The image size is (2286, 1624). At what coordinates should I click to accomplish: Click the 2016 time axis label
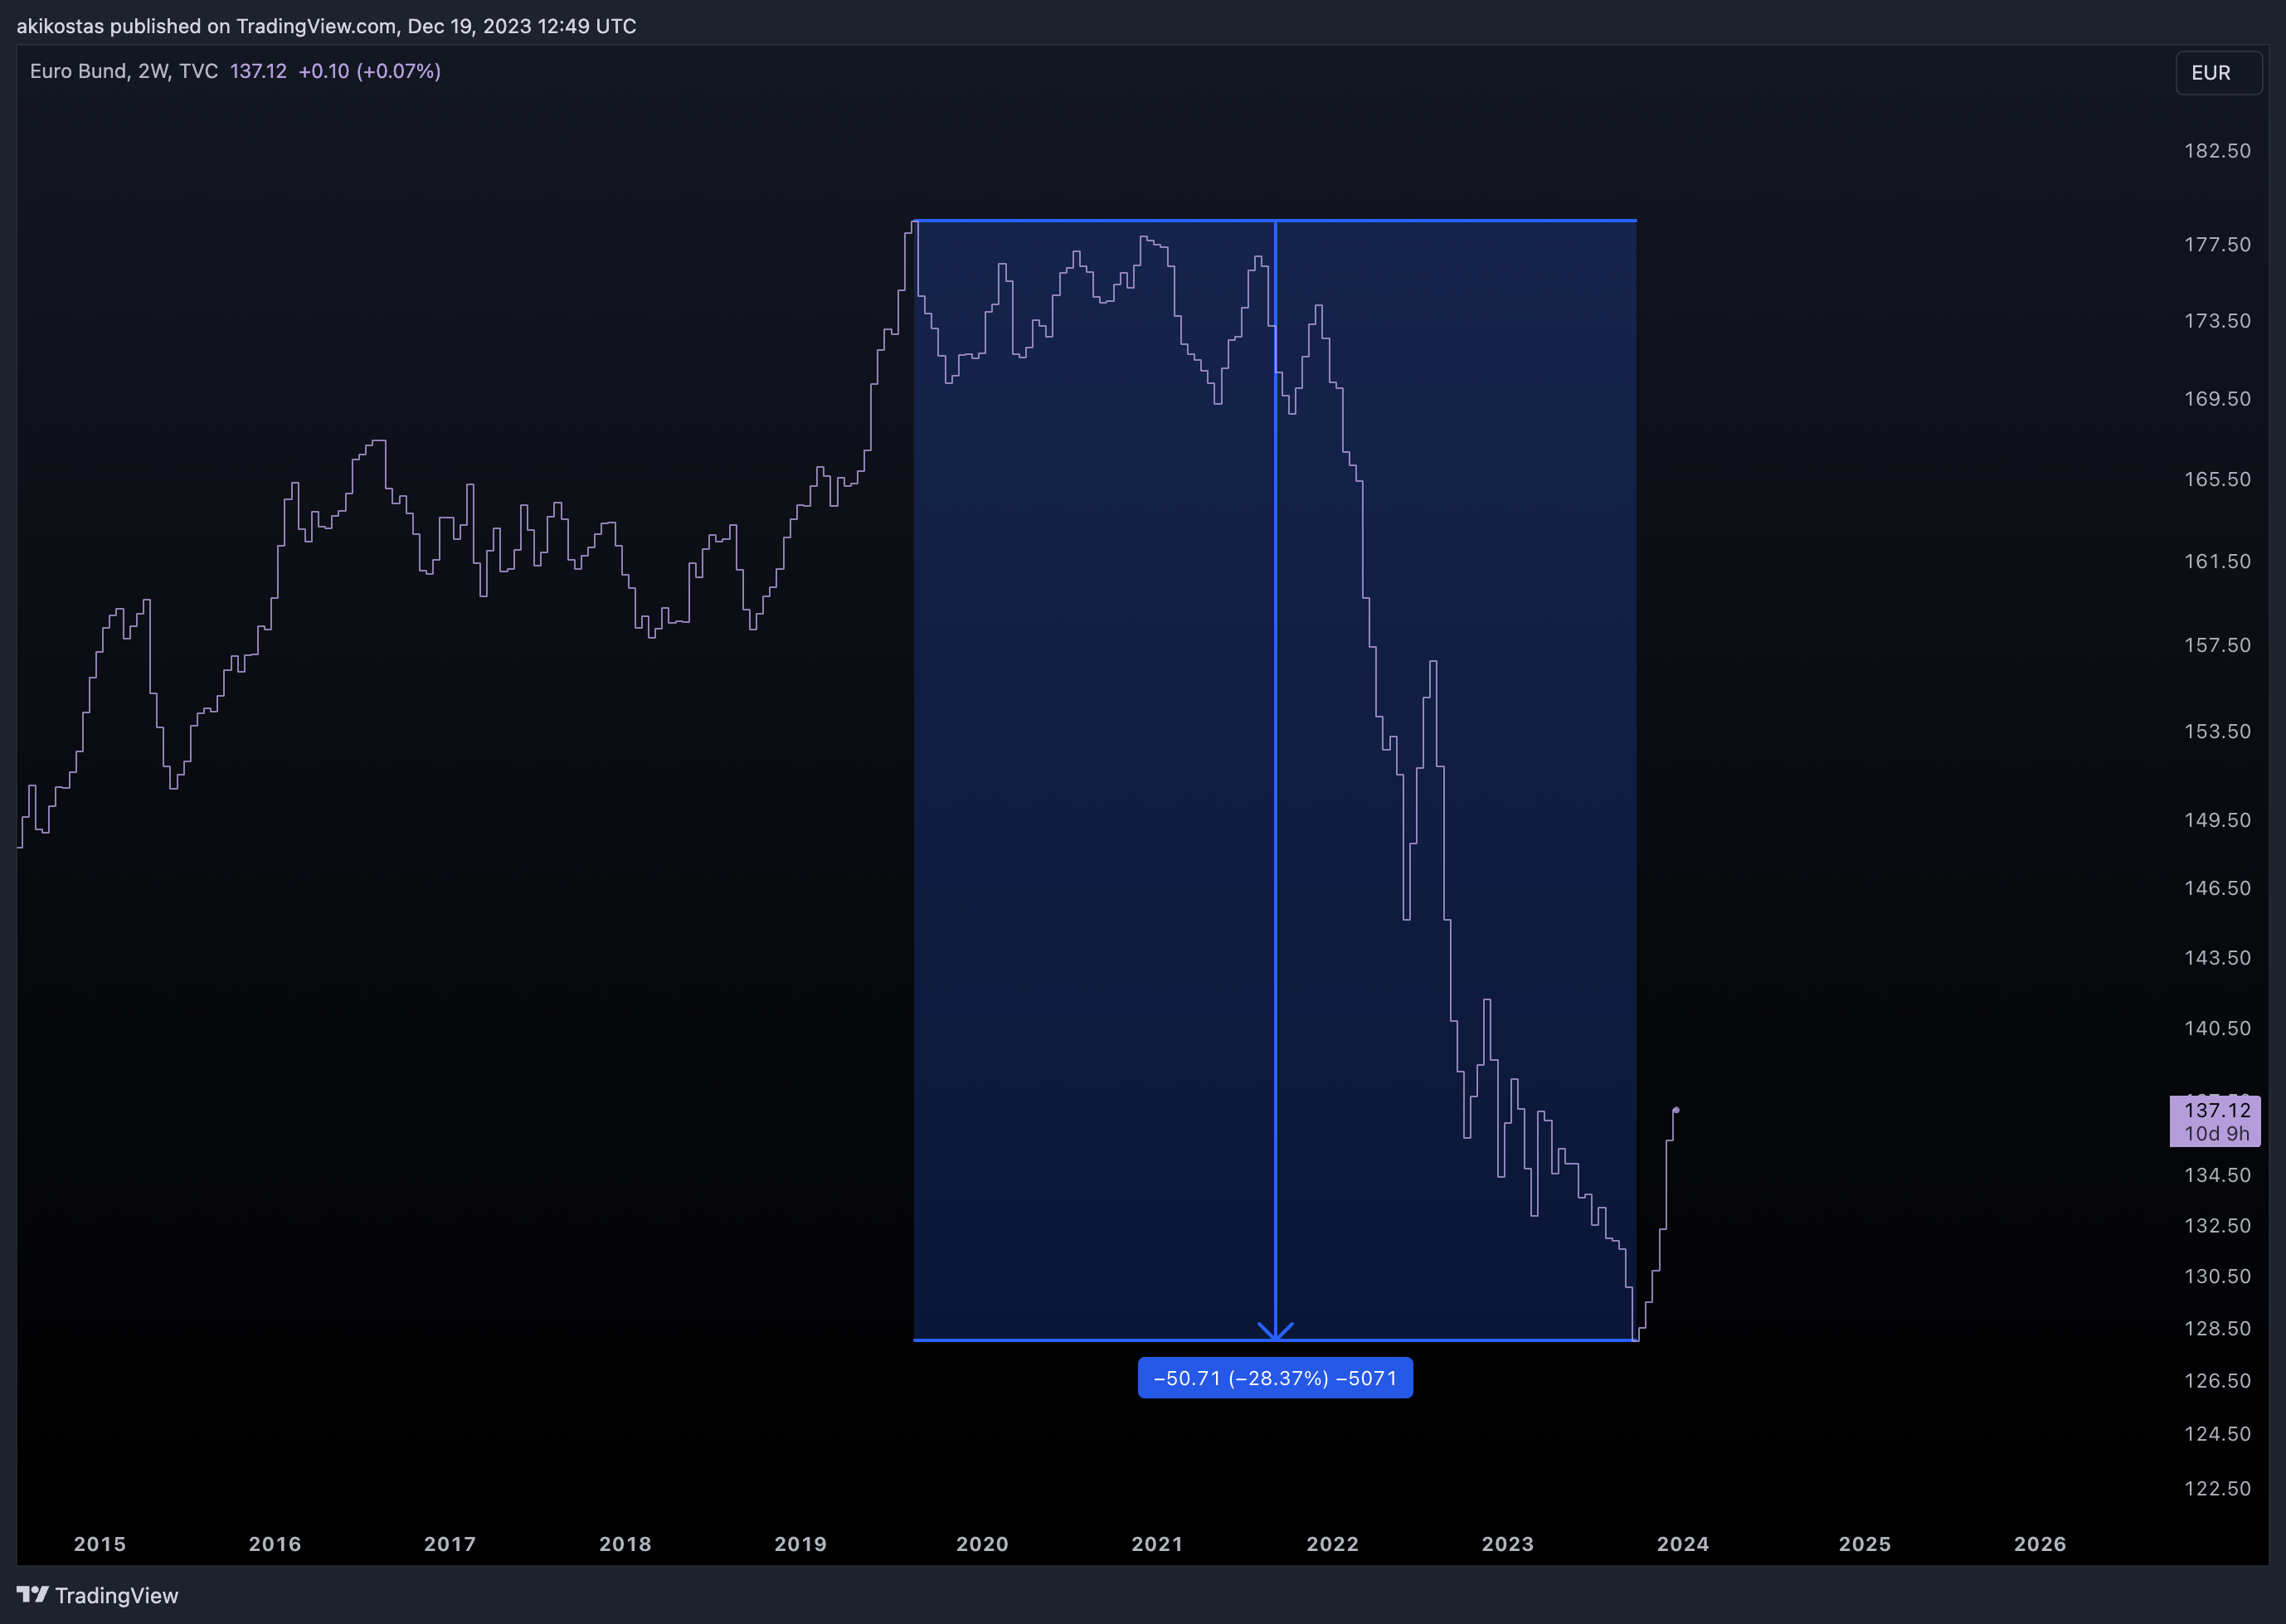tap(275, 1544)
